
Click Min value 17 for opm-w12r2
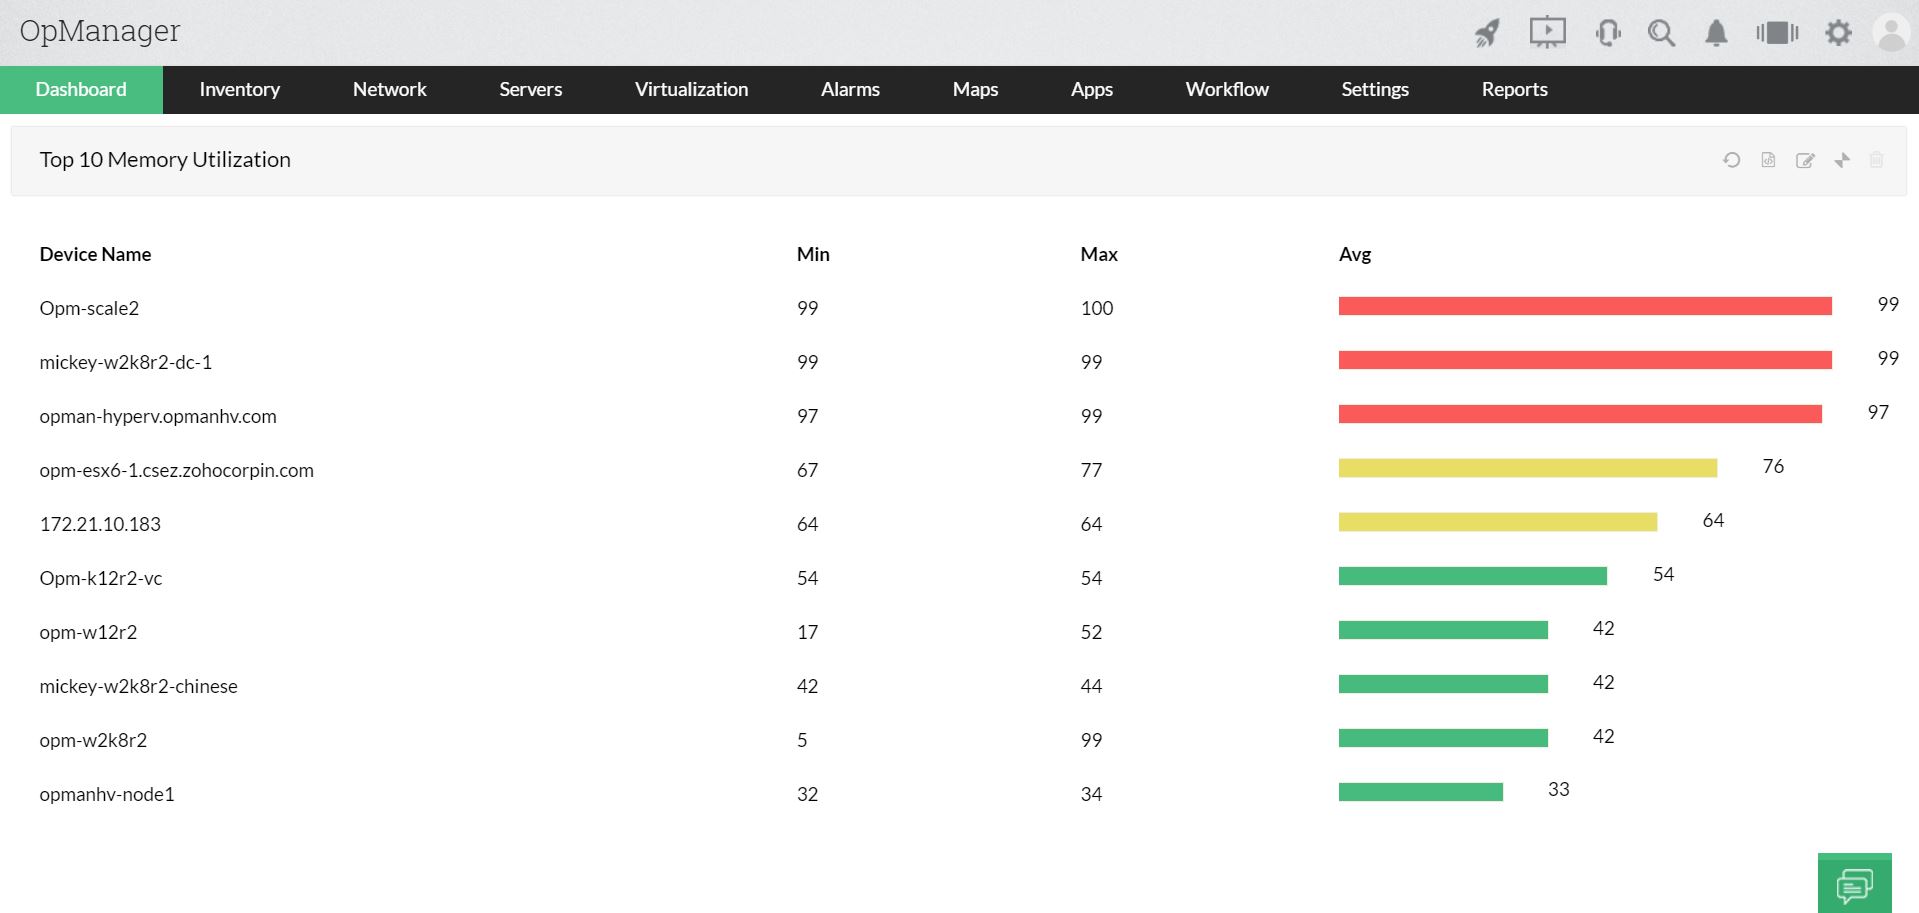807,632
